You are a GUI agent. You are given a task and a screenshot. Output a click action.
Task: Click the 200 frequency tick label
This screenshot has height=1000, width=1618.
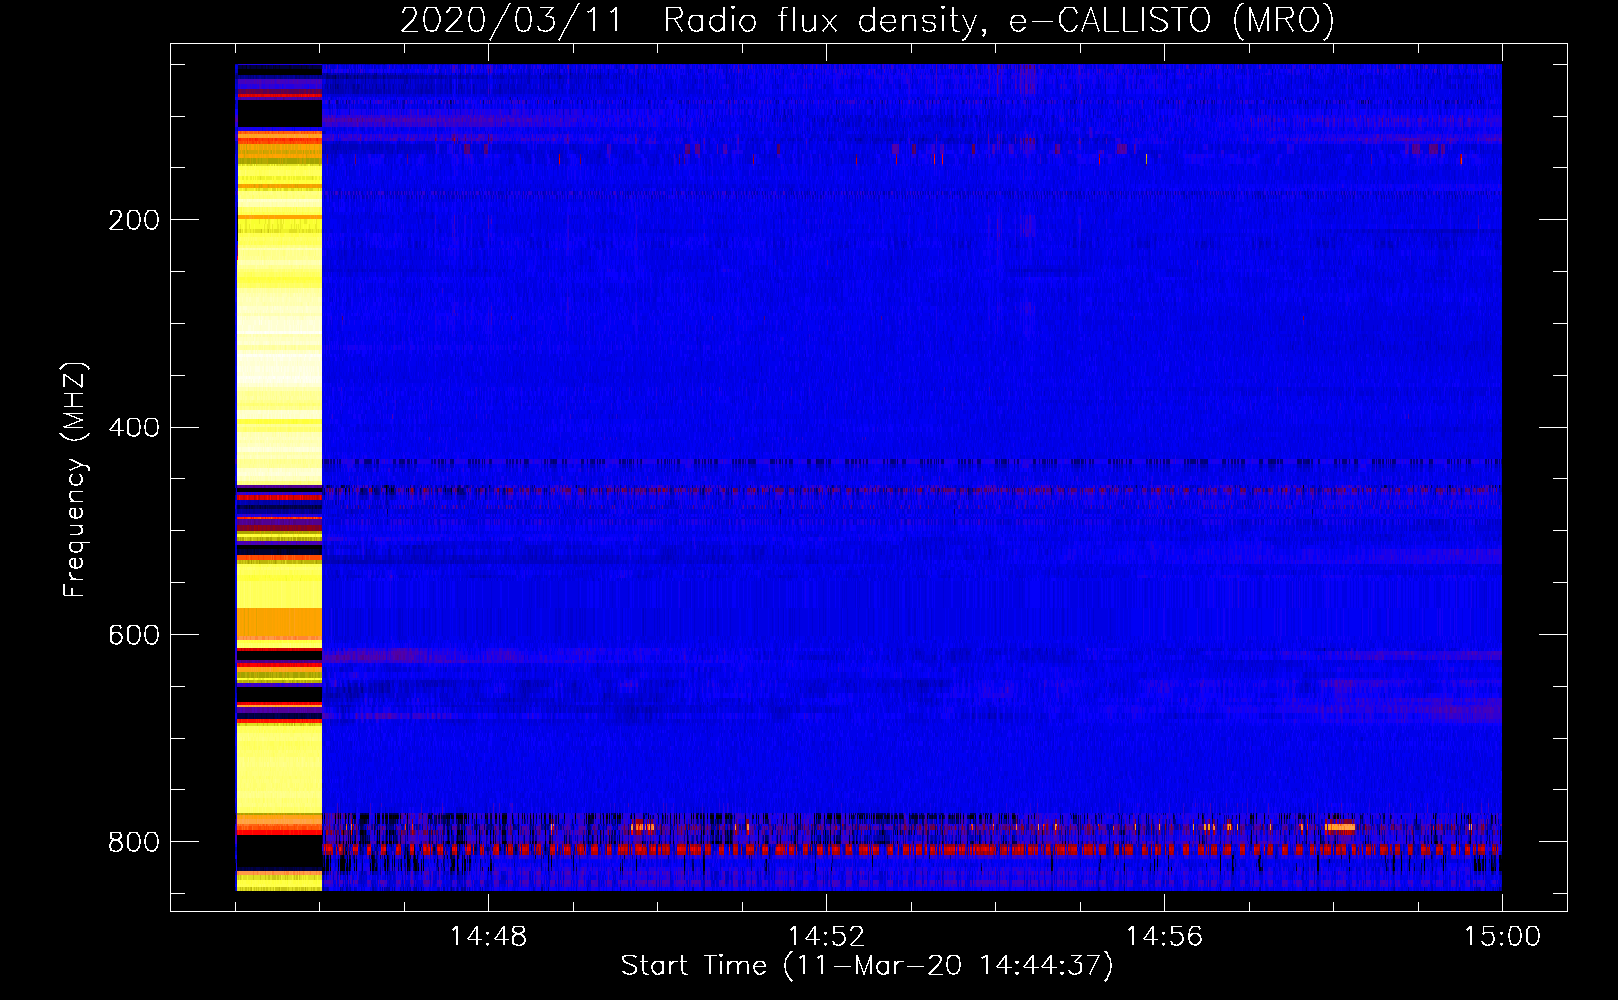pos(133,220)
